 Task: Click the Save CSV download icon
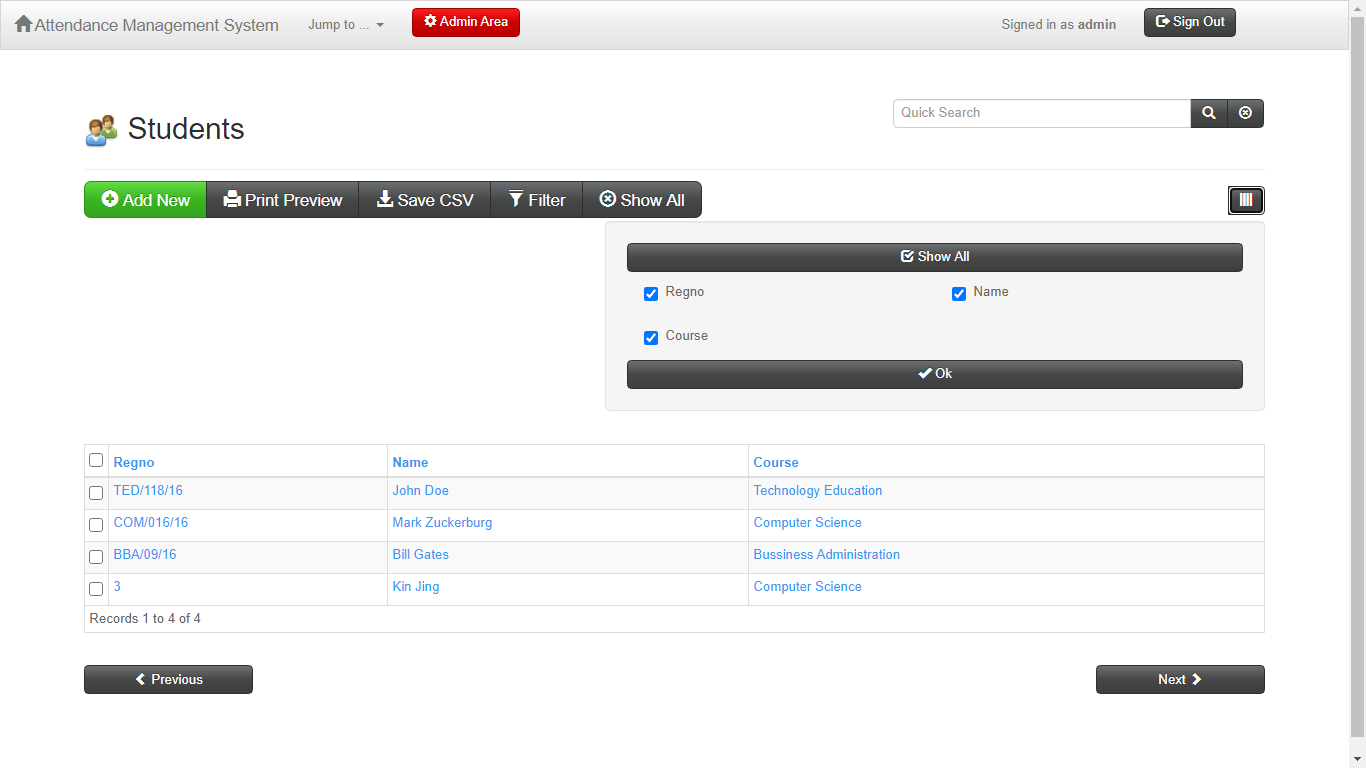[385, 199]
